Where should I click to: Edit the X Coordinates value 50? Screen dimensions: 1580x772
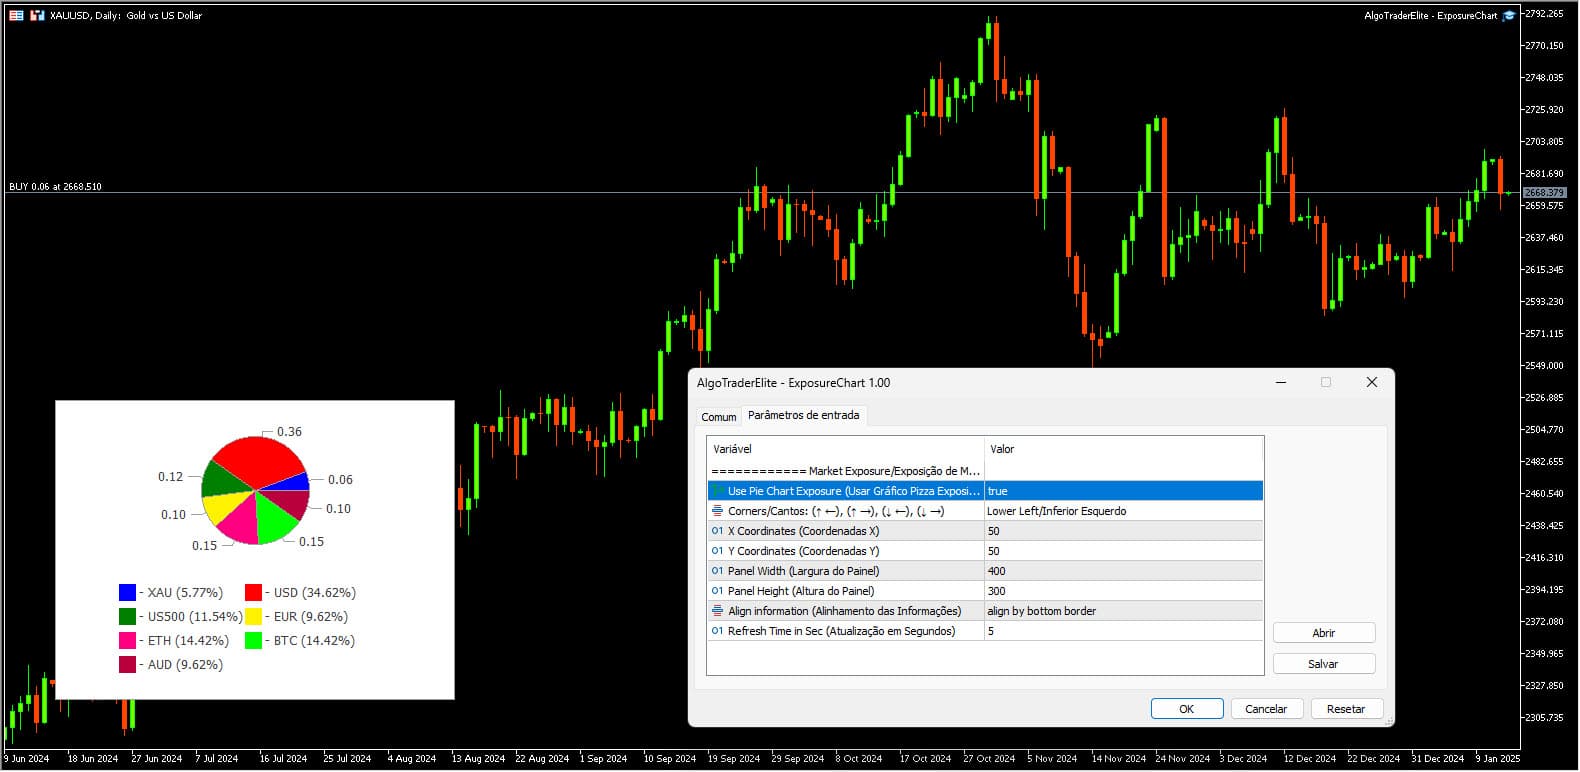click(1124, 531)
